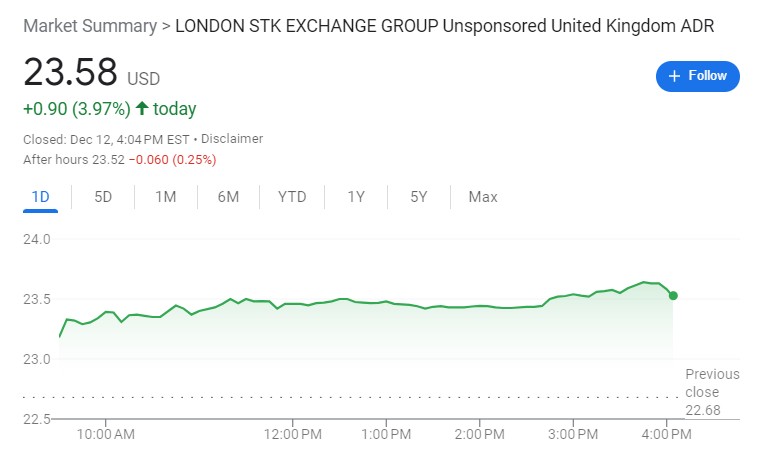Open the Disclaimer link
The width and height of the screenshot is (769, 462).
(x=234, y=139)
